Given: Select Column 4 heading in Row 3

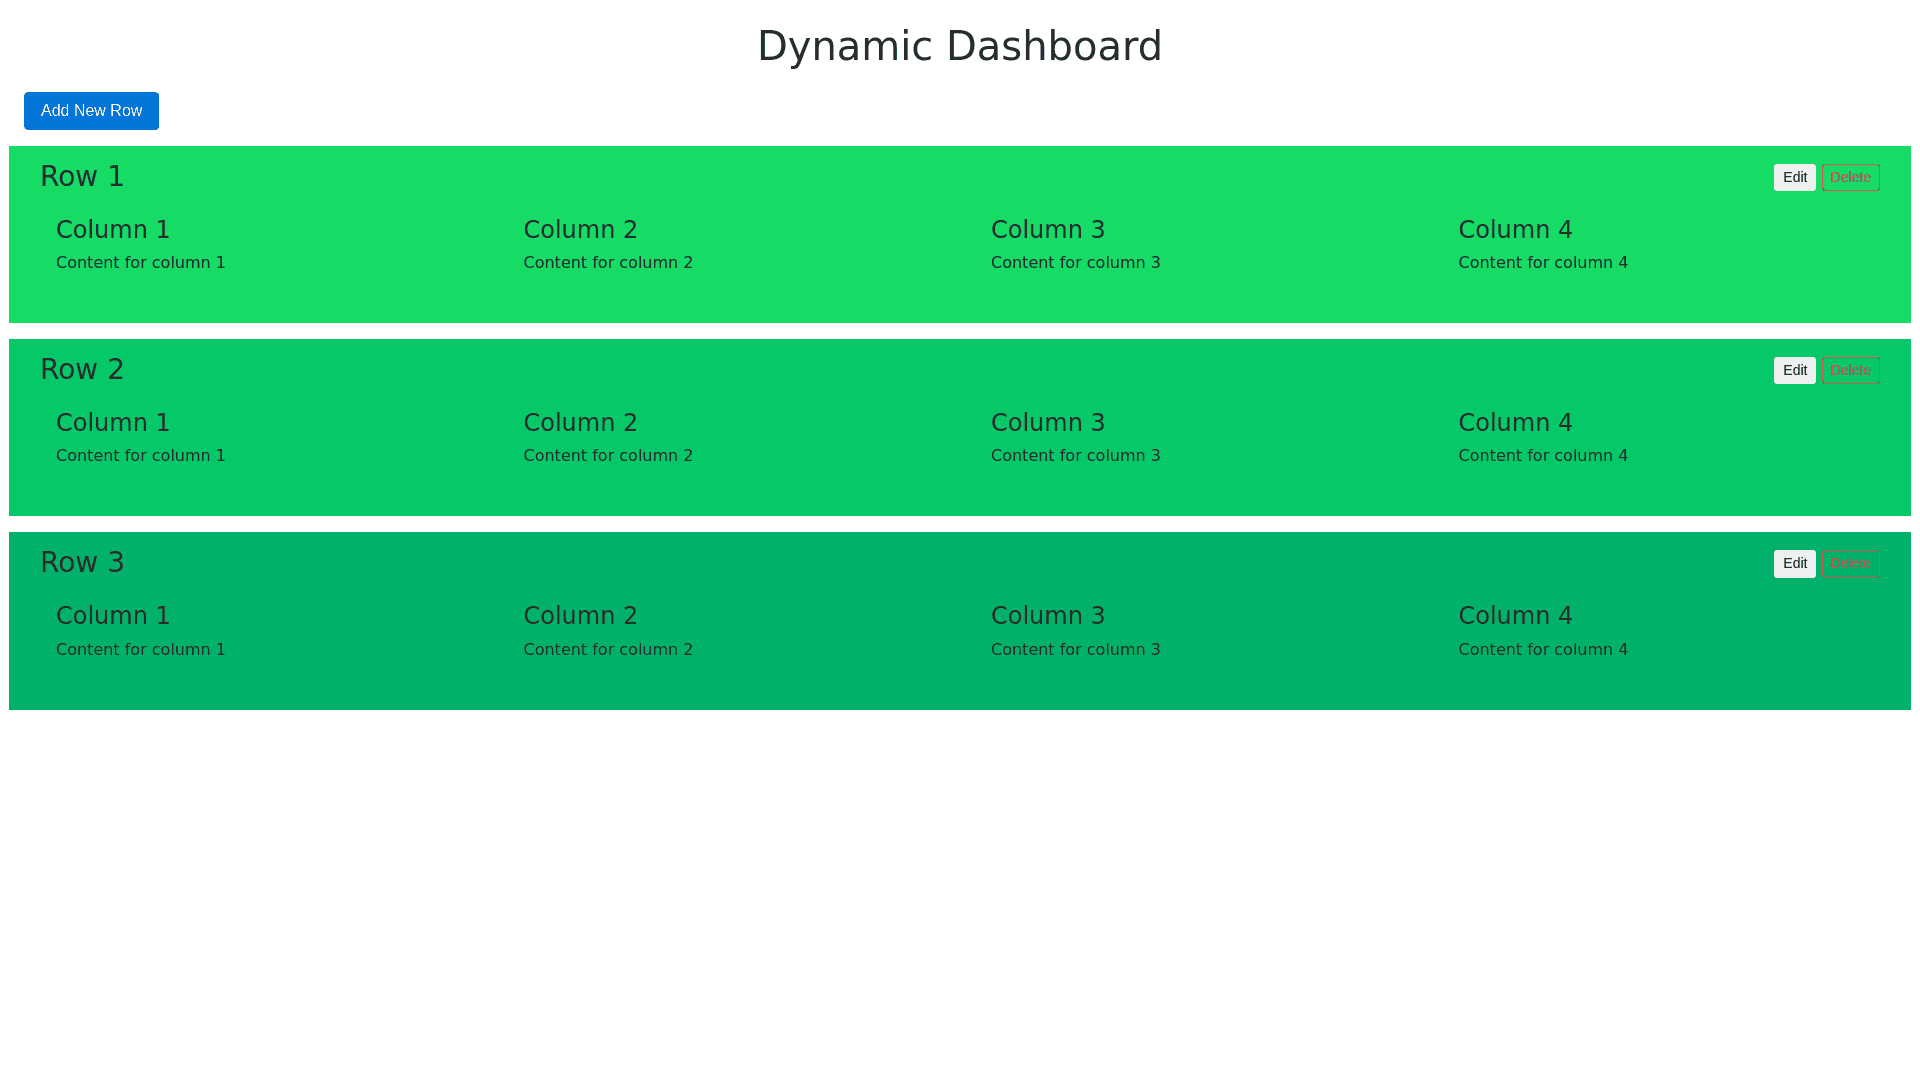Looking at the screenshot, I should 1515,616.
